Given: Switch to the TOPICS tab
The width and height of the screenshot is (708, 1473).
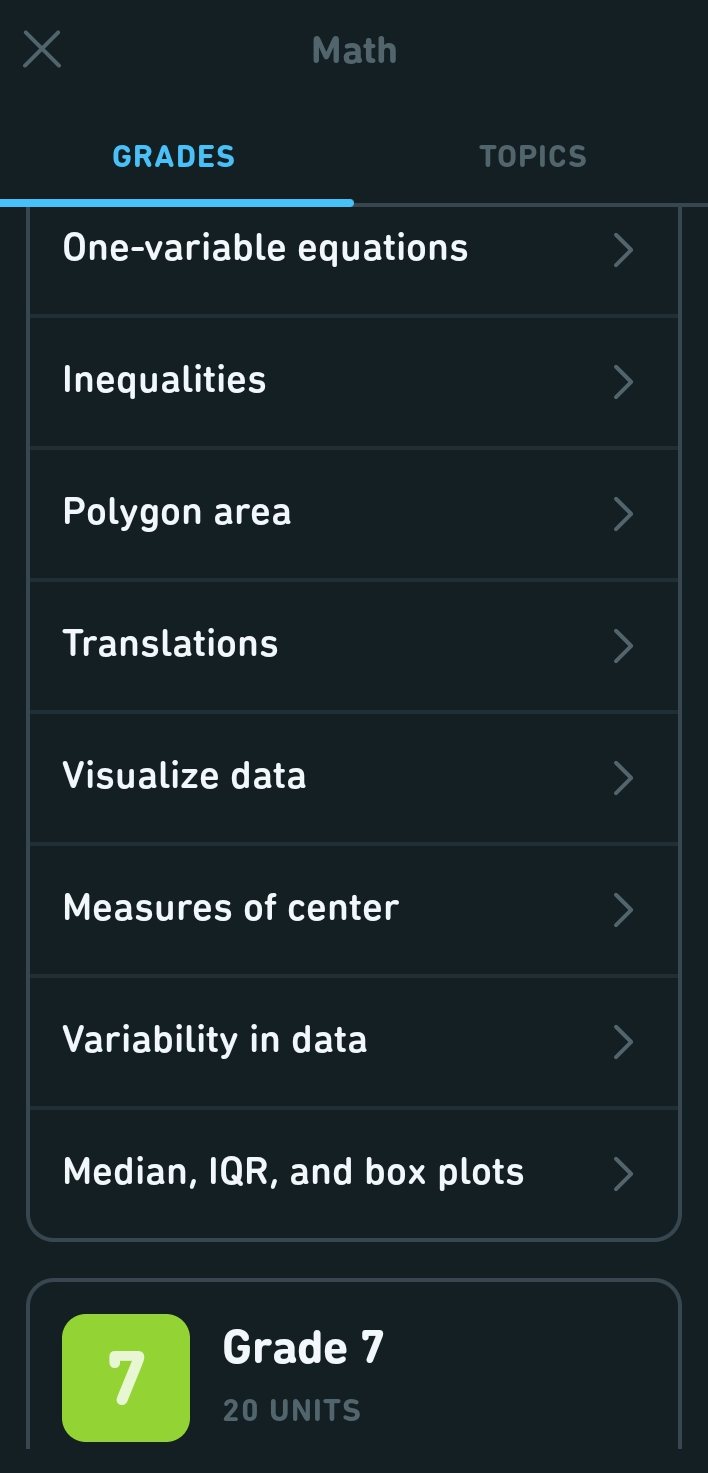Looking at the screenshot, I should [532, 156].
